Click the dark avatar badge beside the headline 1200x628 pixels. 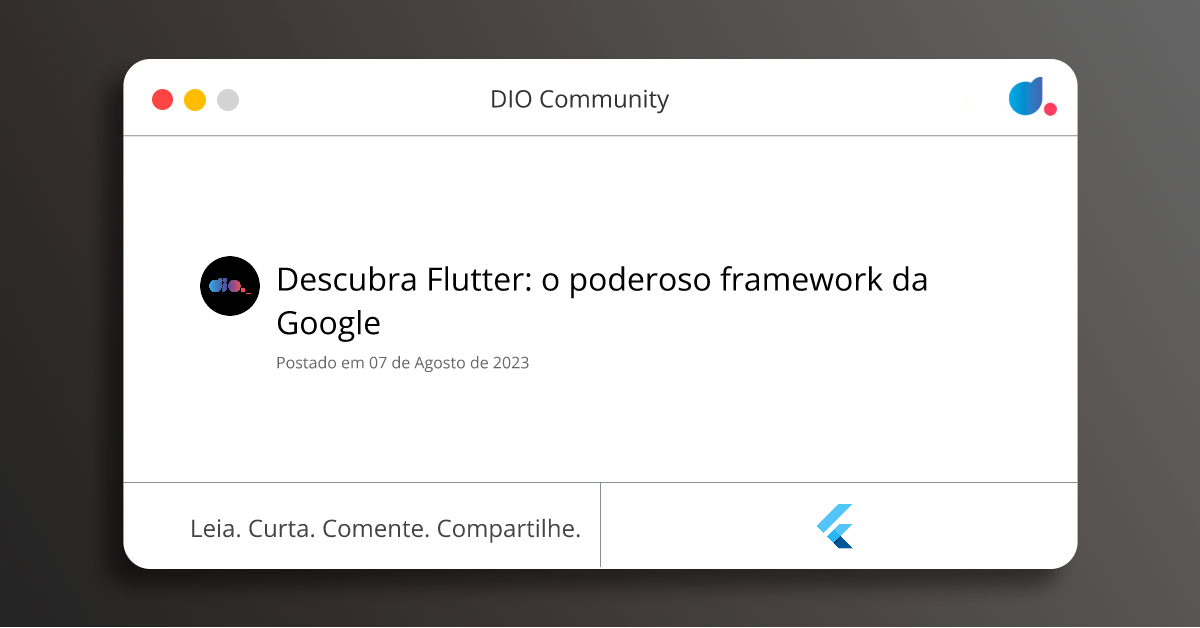(x=229, y=286)
